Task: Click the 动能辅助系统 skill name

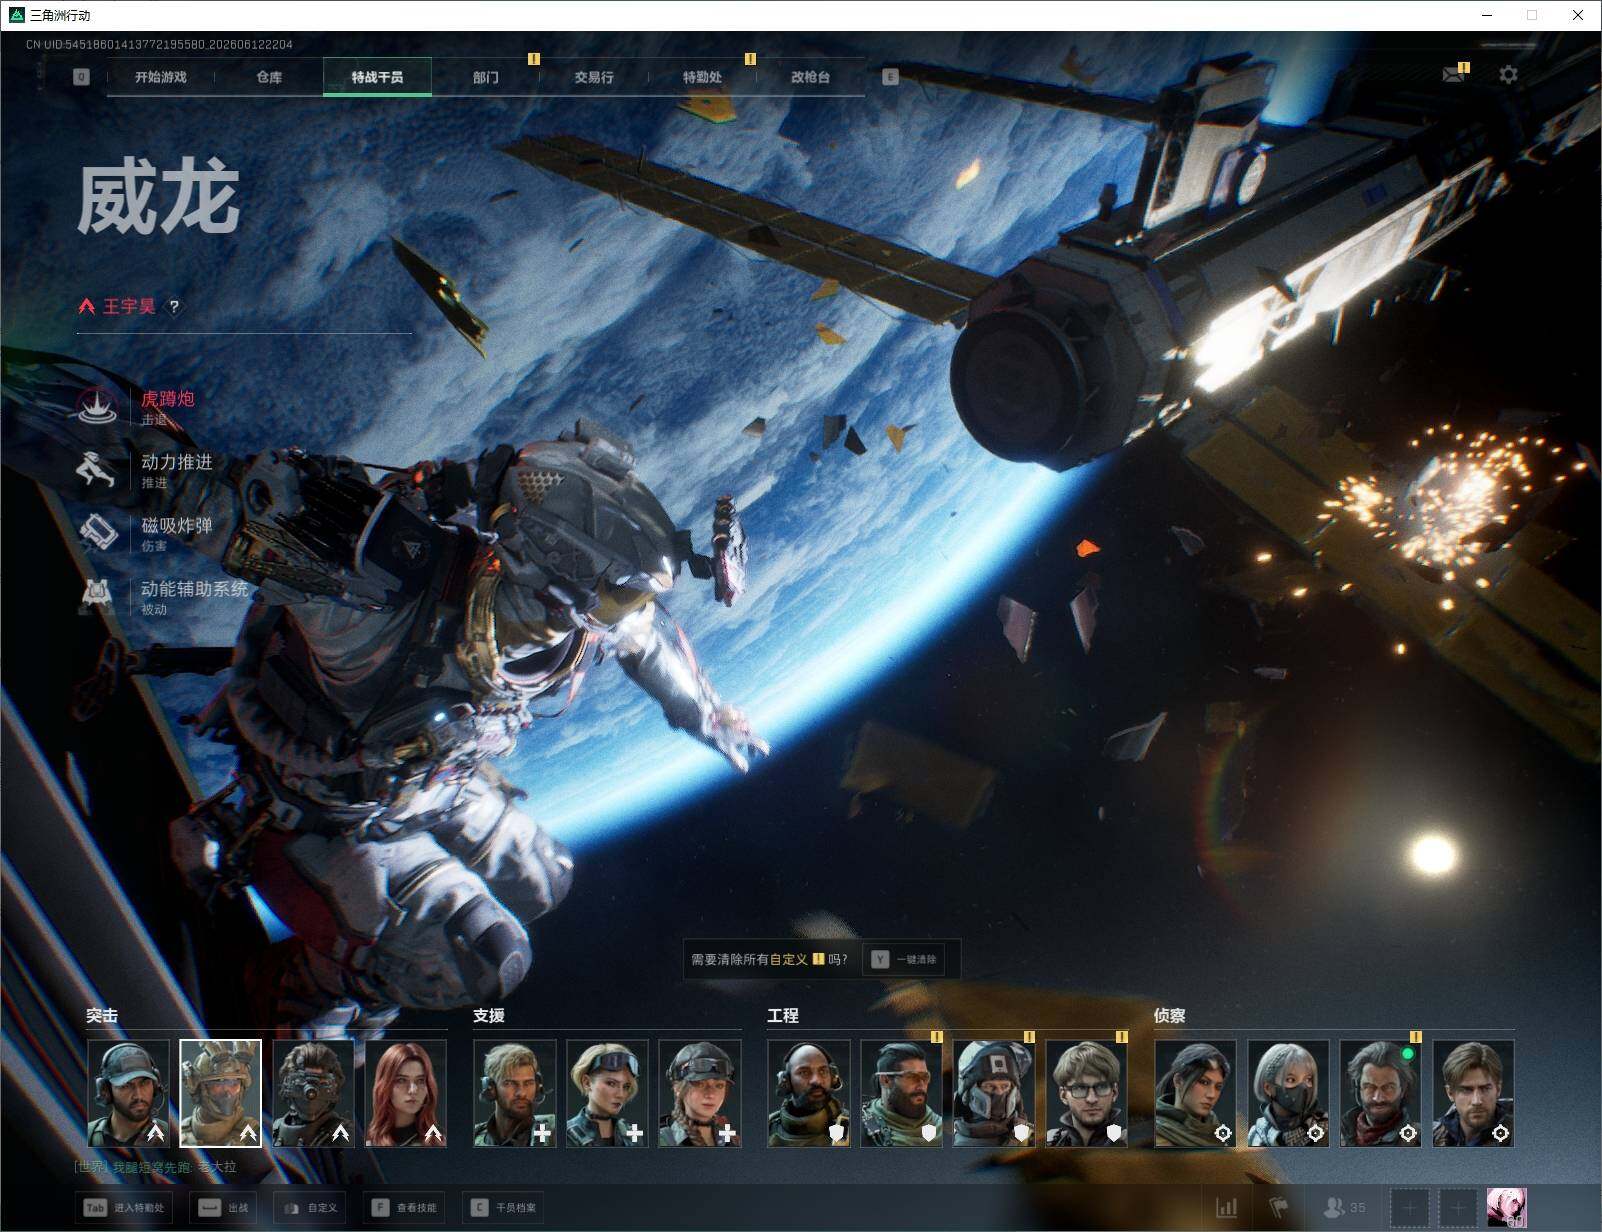Action: (x=195, y=589)
